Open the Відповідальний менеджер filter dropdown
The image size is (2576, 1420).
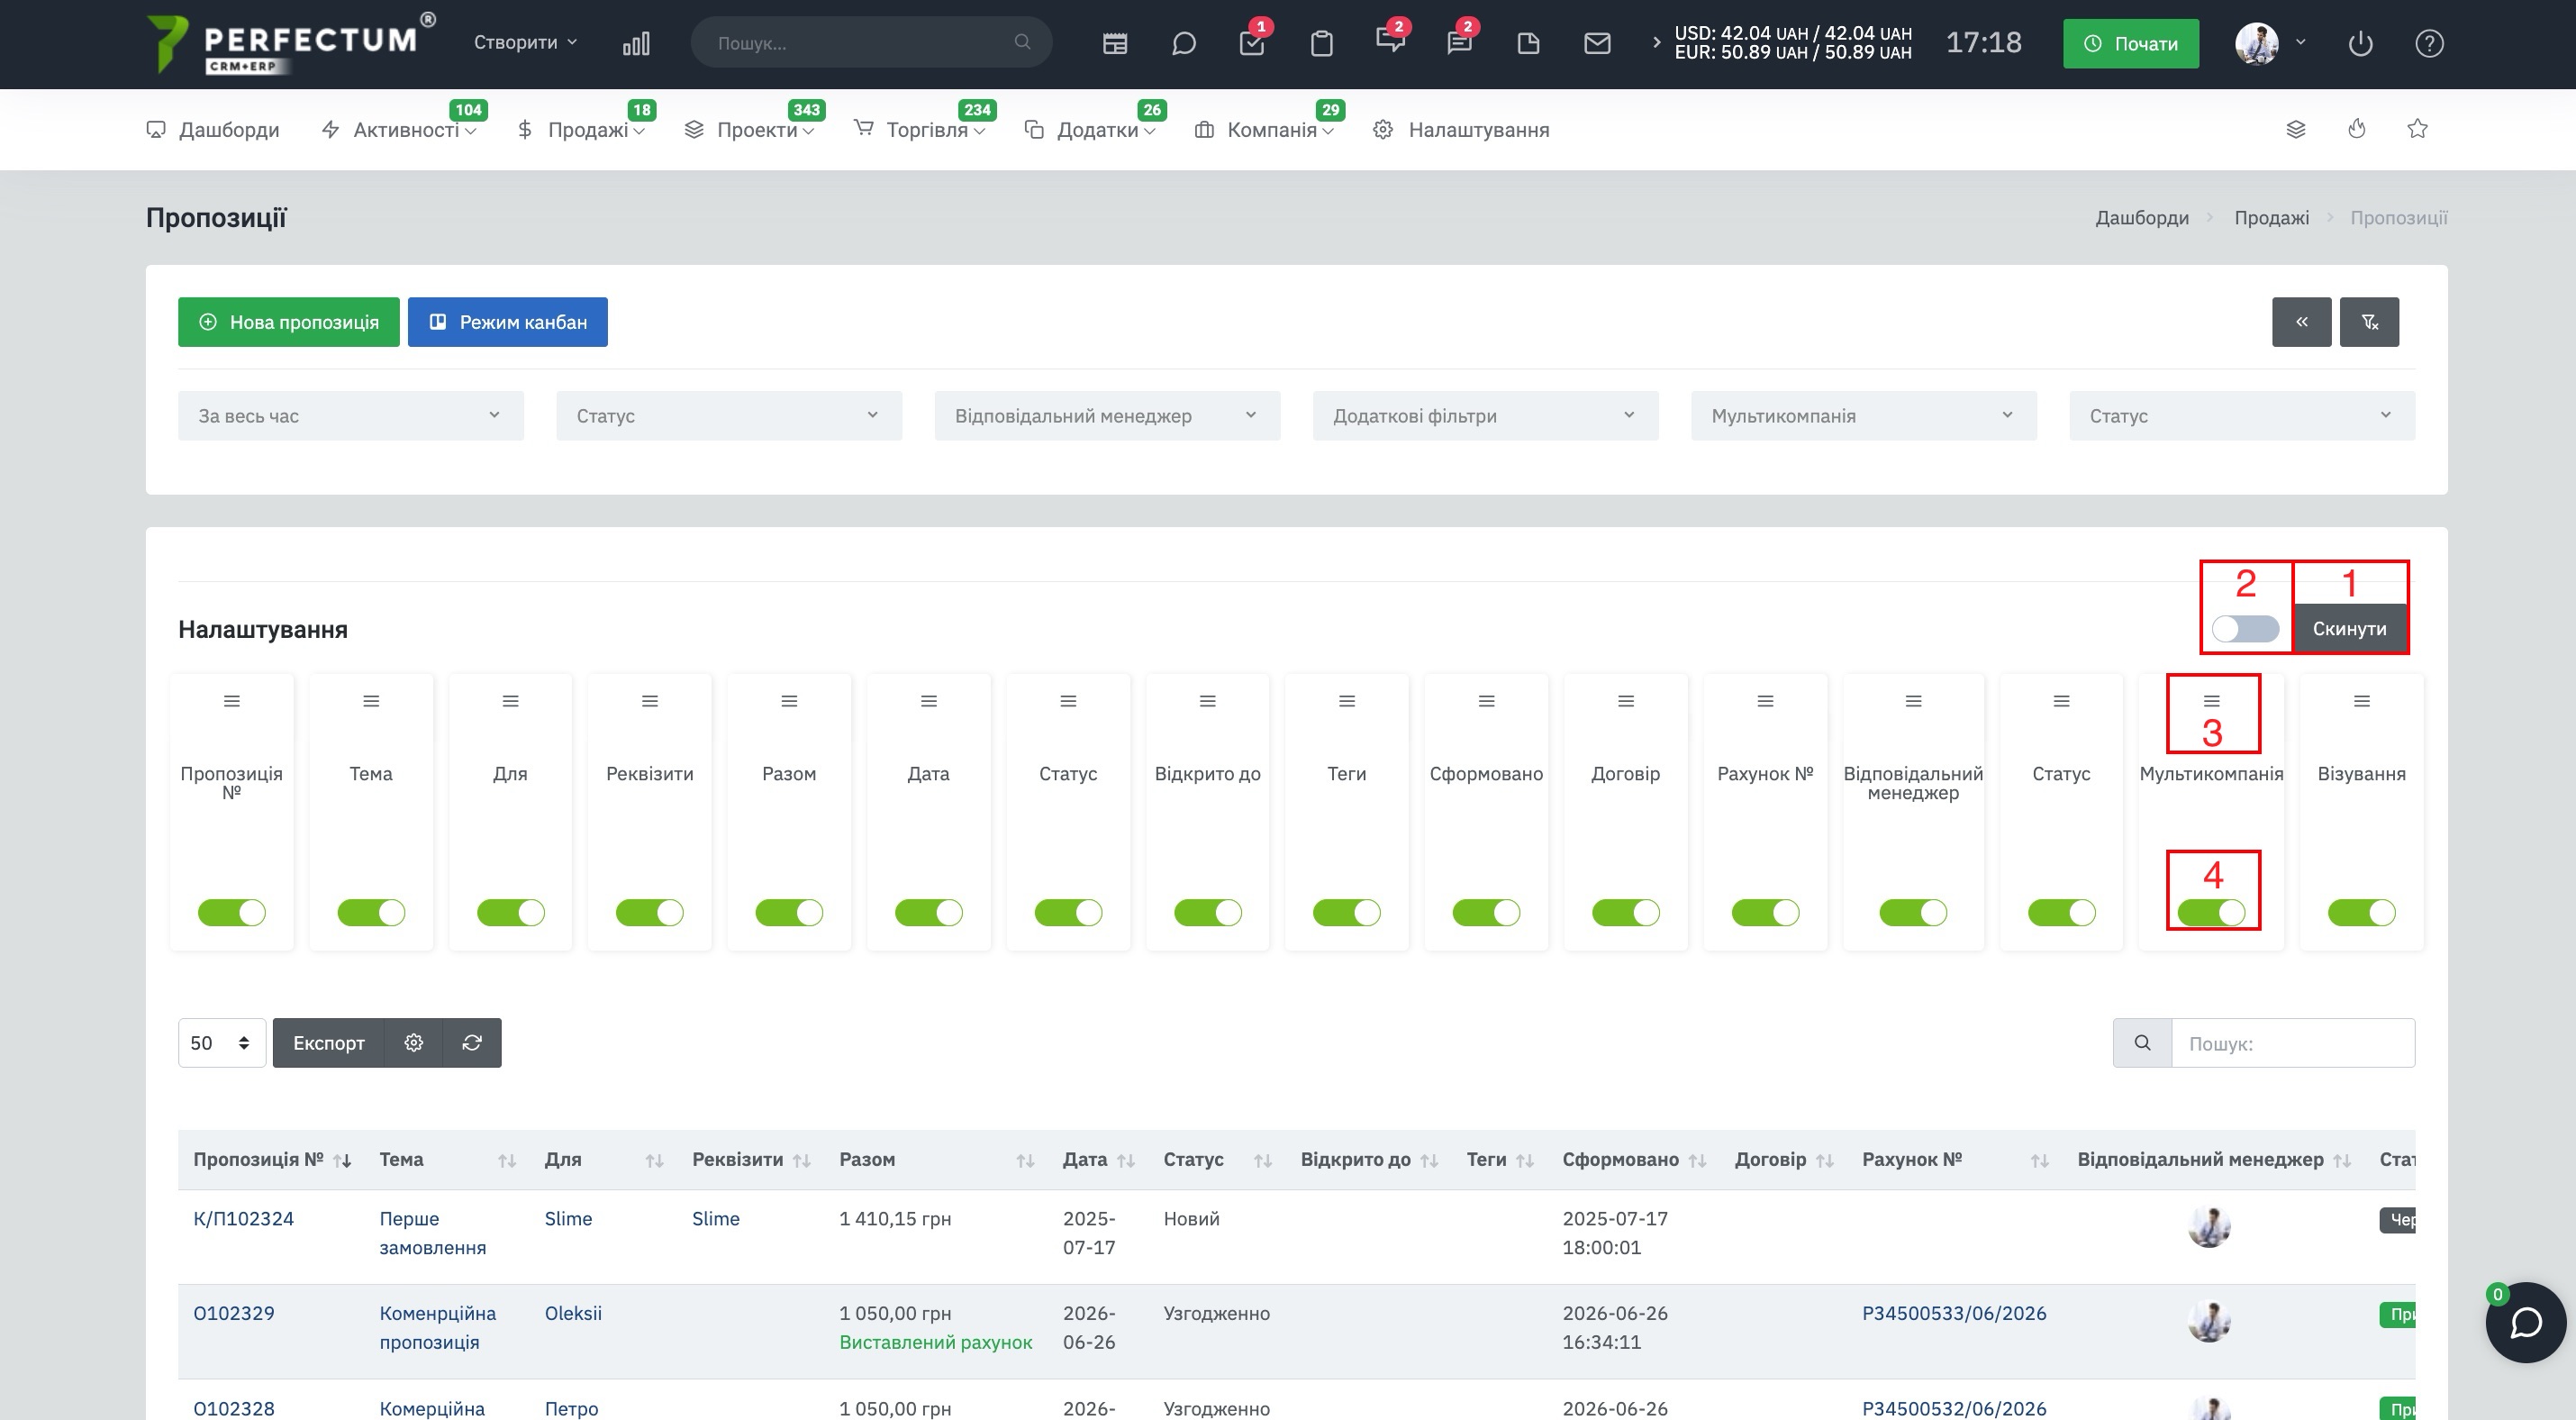[x=1107, y=416]
